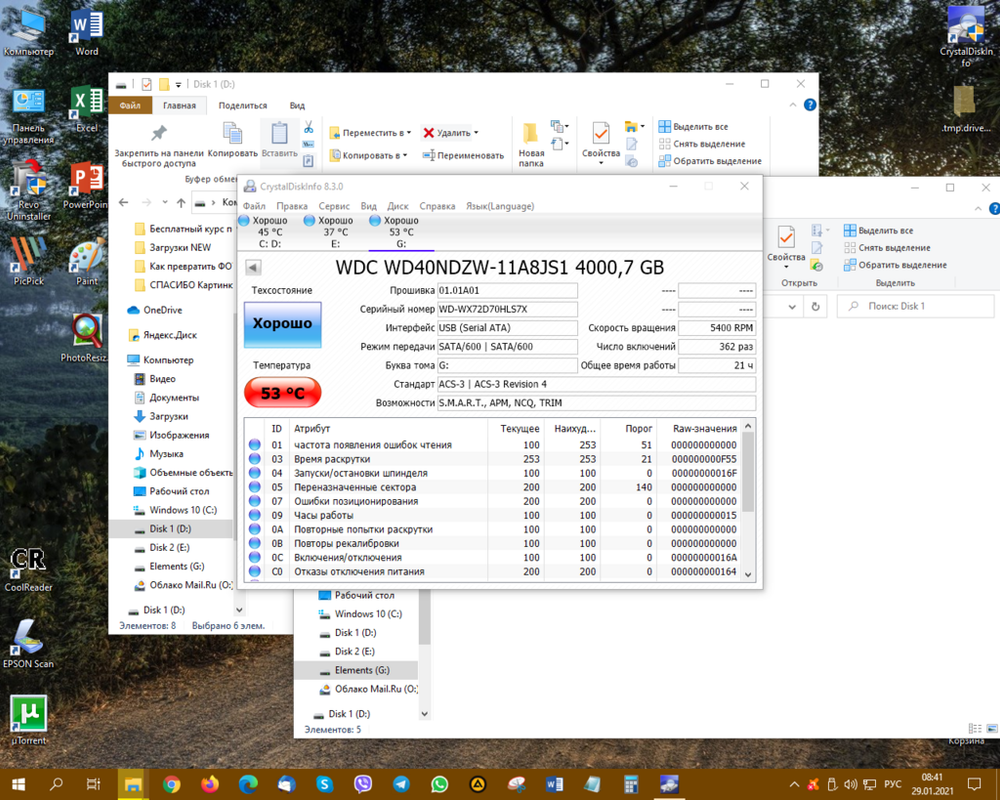Click the Удалить delete icon in ribbon
The height and width of the screenshot is (800, 1000).
pyautogui.click(x=429, y=133)
